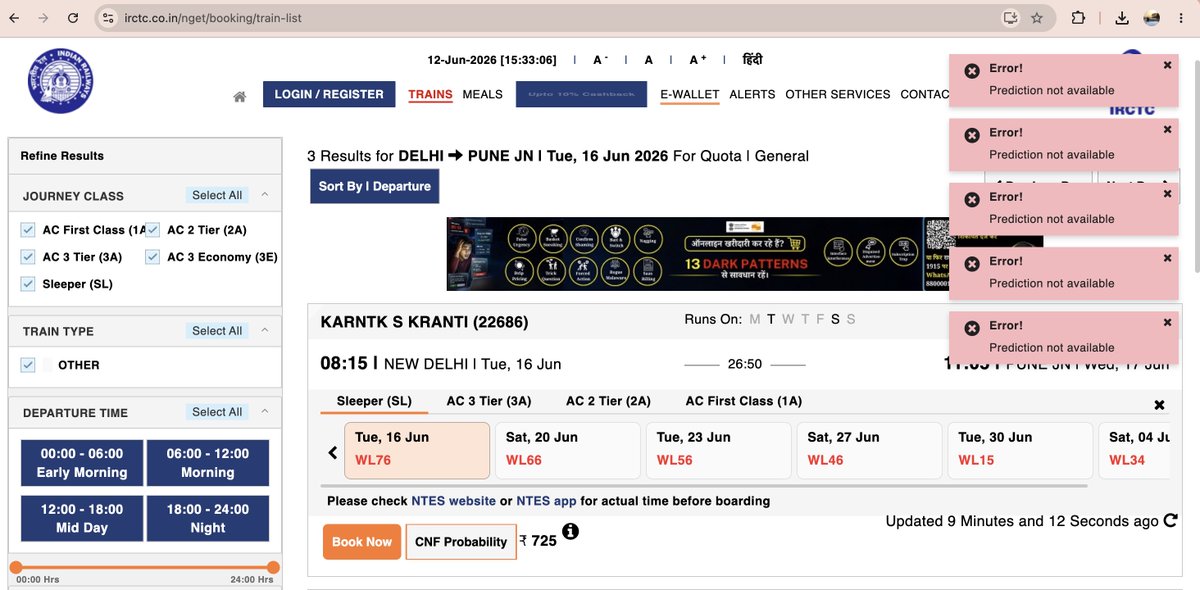Go back using browser back arrow
This screenshot has height=590, width=1200.
[15, 18]
